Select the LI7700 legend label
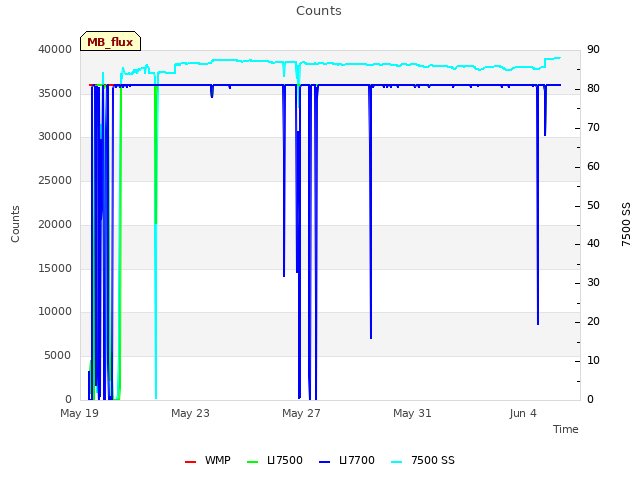The image size is (640, 480). (x=357, y=460)
